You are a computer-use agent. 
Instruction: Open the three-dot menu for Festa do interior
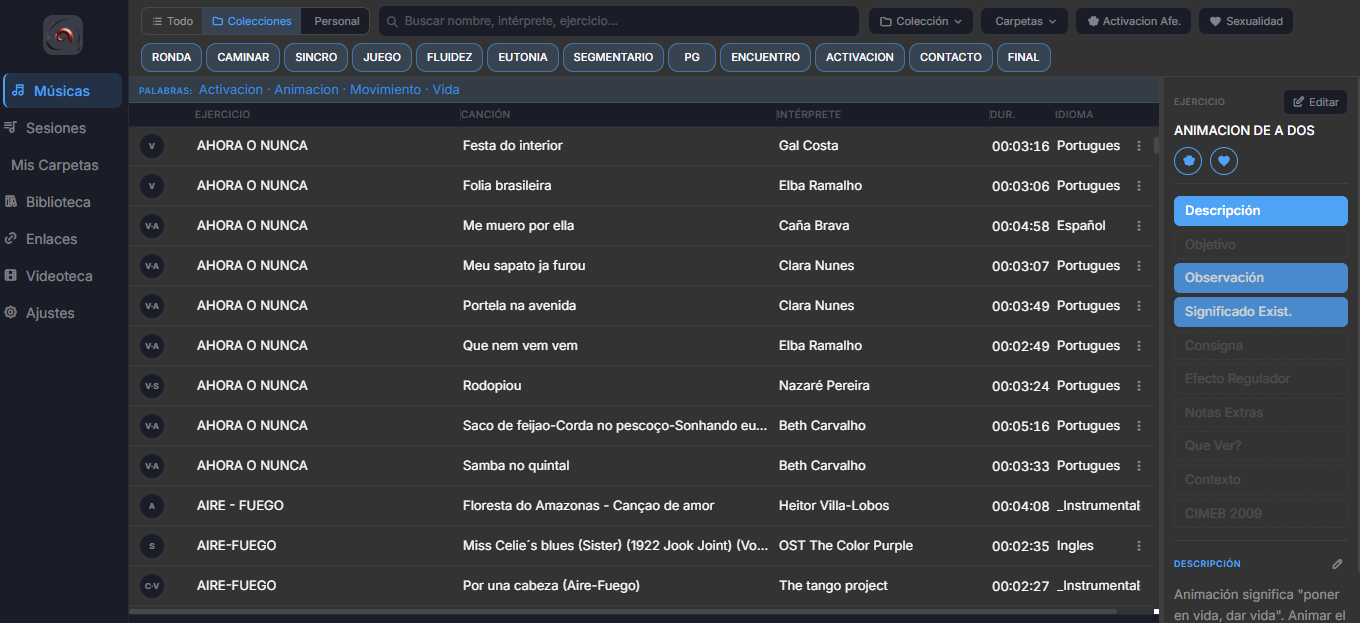[x=1139, y=146]
